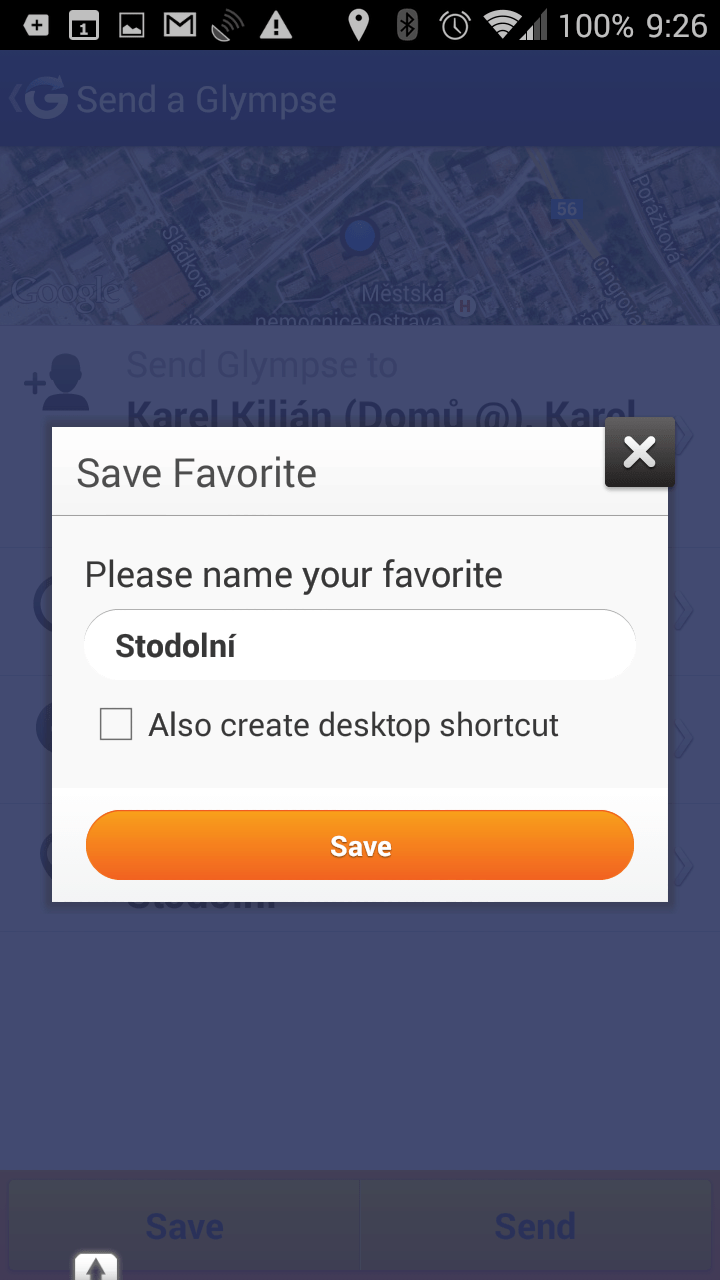Tap the warning triangle status icon
Viewport: 720px width, 1280px height.
[276, 25]
